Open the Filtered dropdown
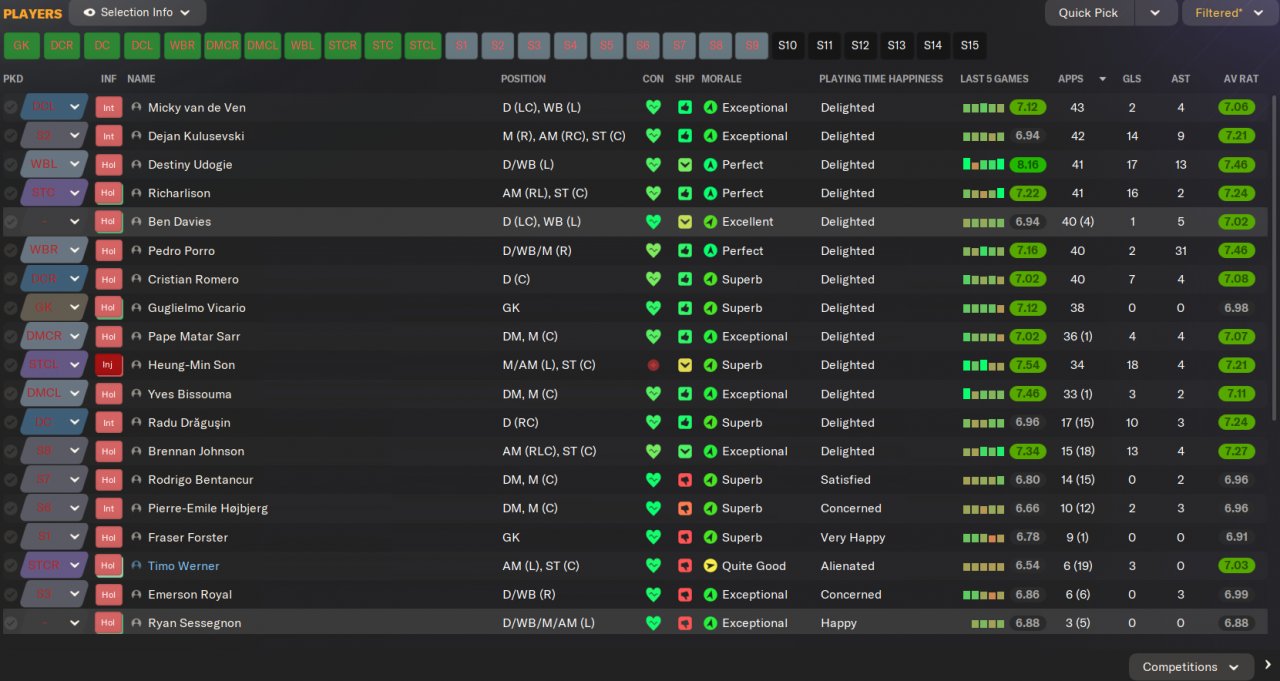Viewport: 1280px width, 681px height. tap(1230, 13)
